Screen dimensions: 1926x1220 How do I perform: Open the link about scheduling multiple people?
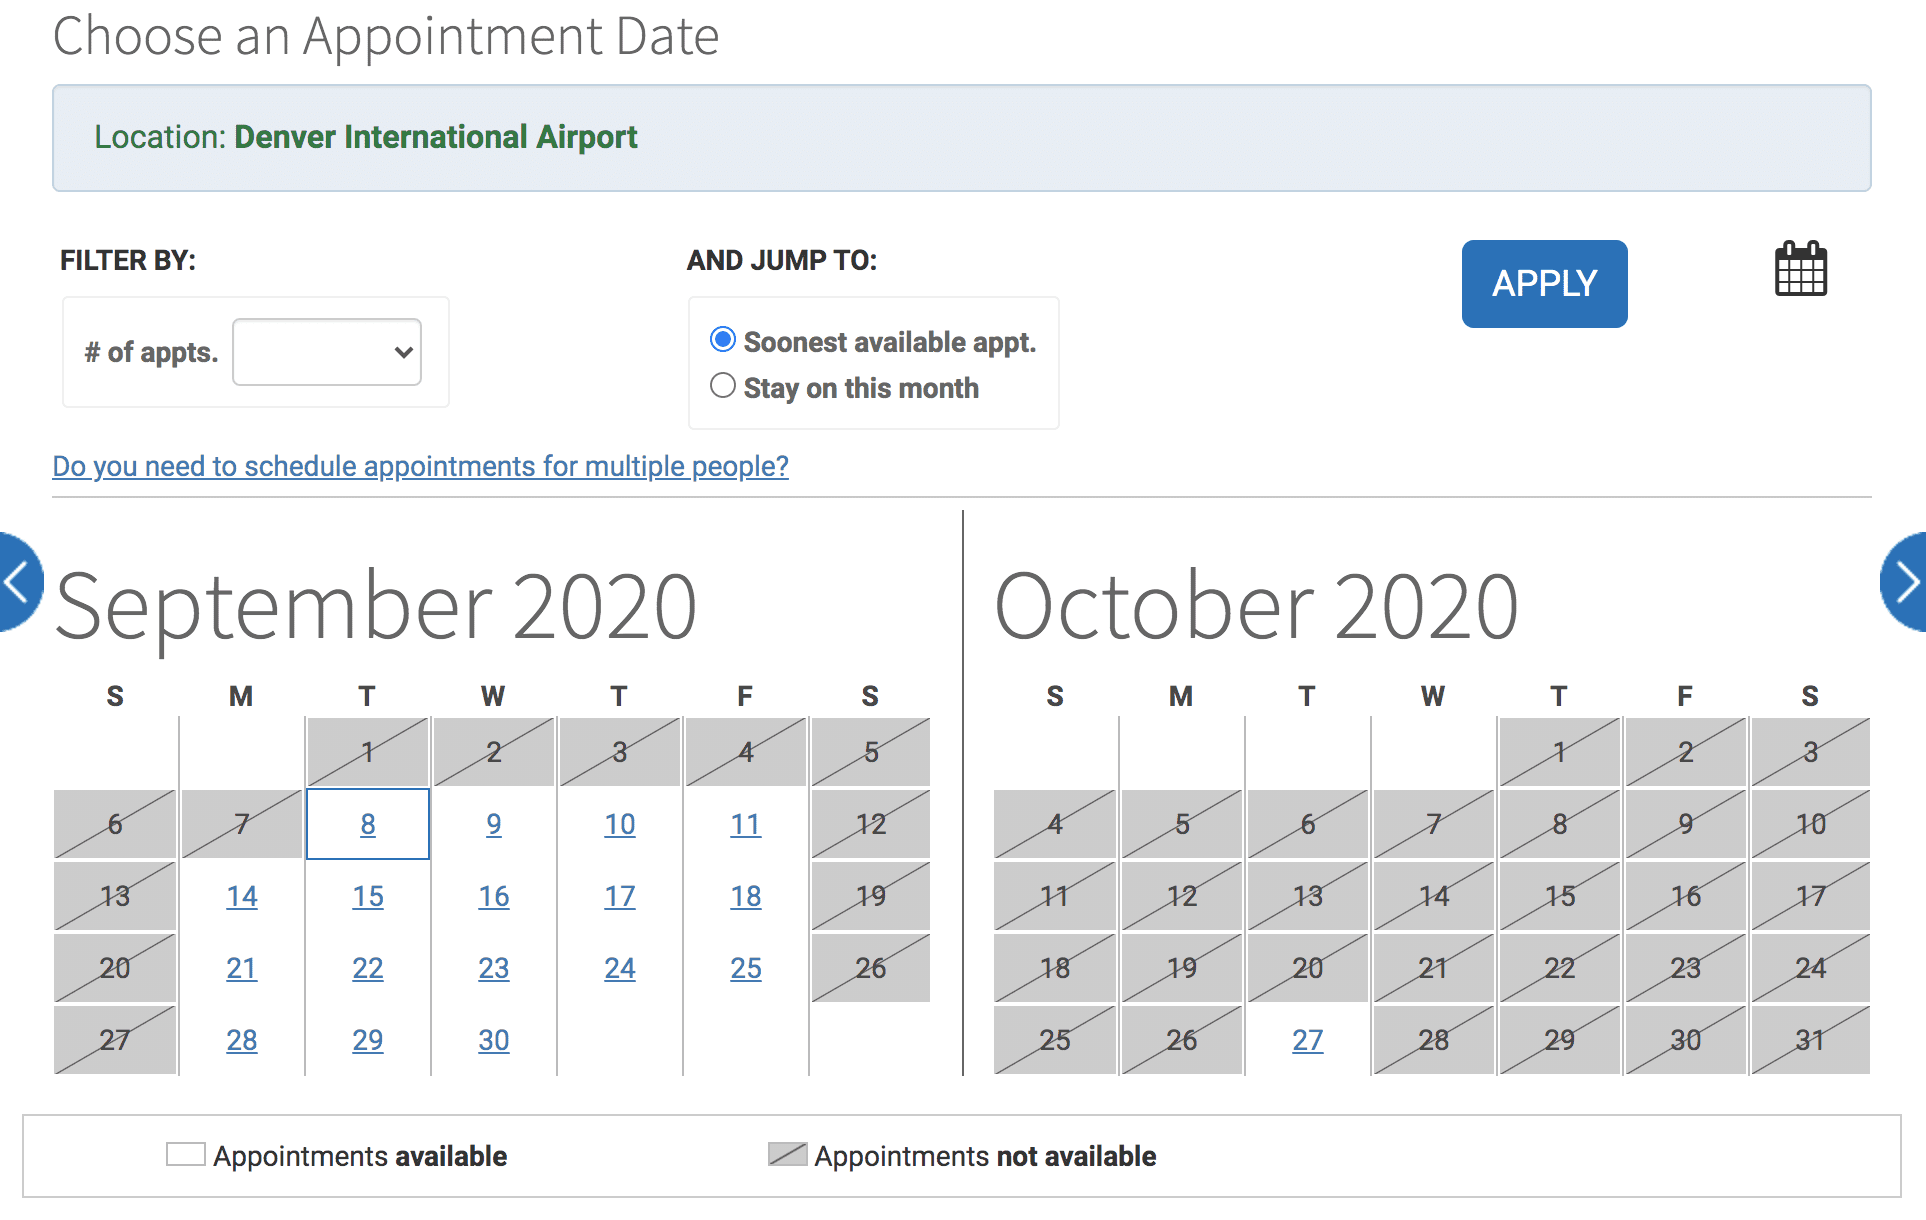[419, 466]
